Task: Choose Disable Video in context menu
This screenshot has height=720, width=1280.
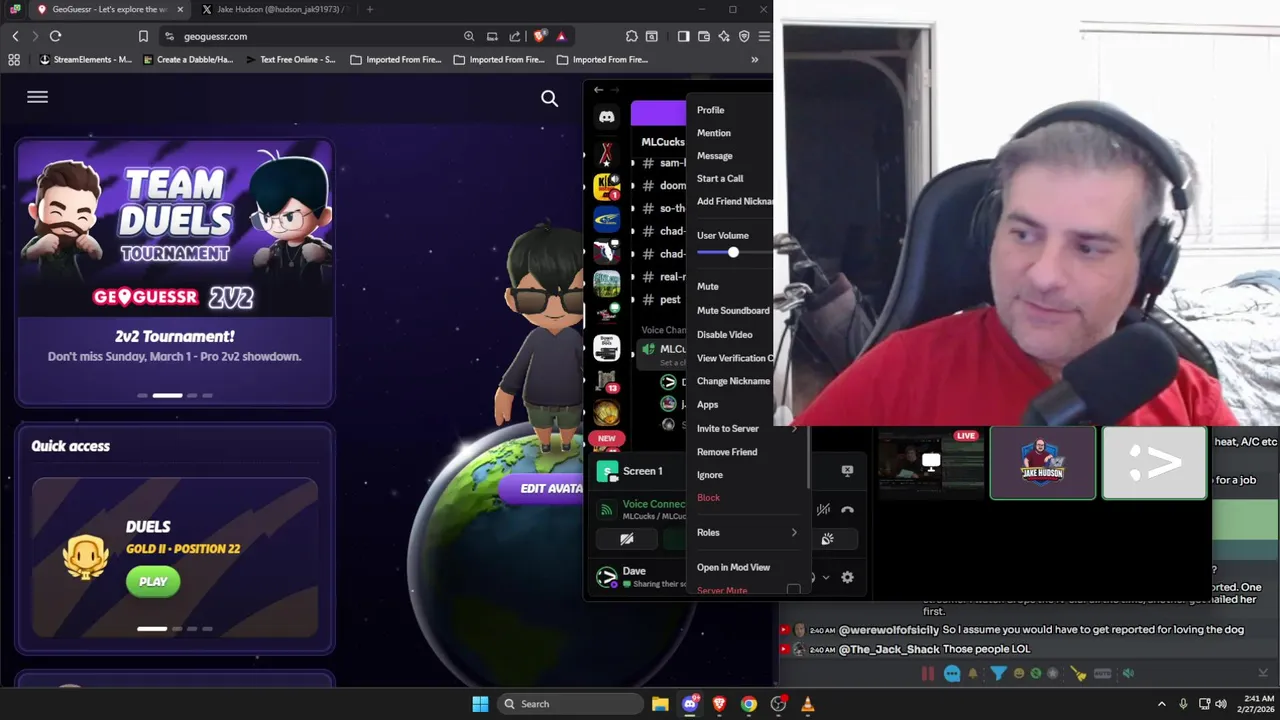Action: point(724,335)
